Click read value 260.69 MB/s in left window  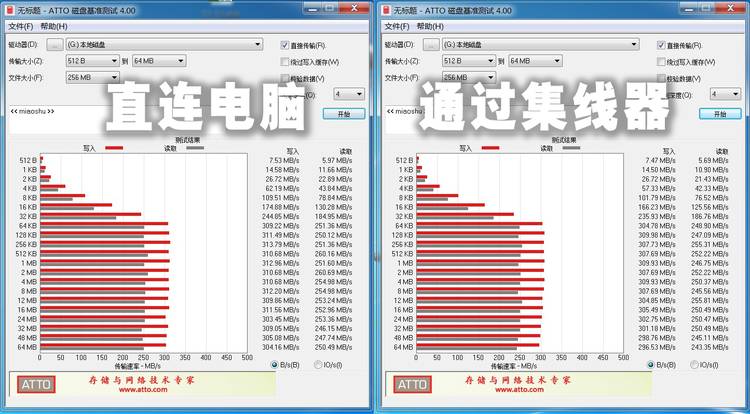(333, 272)
